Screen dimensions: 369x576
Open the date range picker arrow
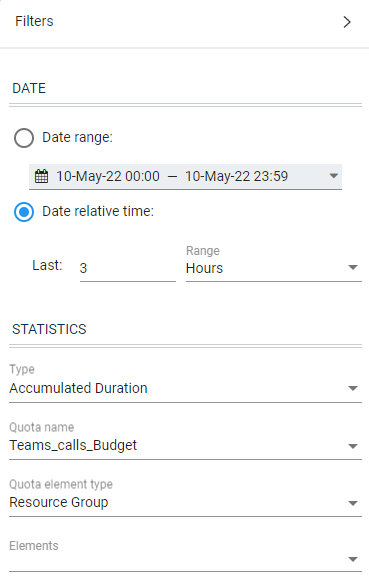pos(334,176)
